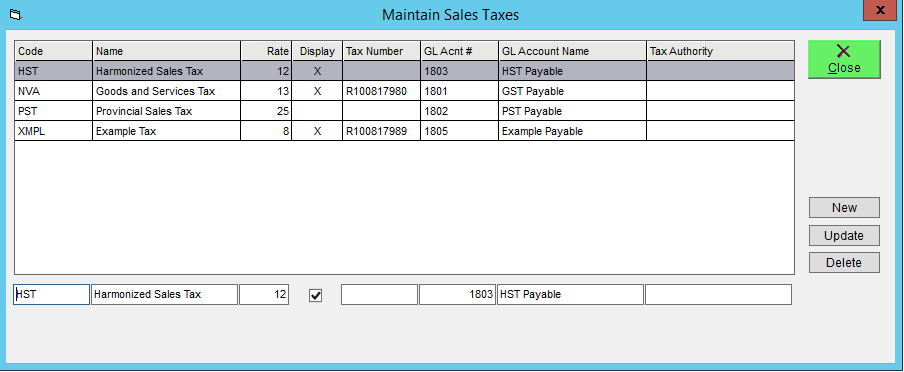This screenshot has height=372, width=904.
Task: Click the Update button
Action: [844, 235]
